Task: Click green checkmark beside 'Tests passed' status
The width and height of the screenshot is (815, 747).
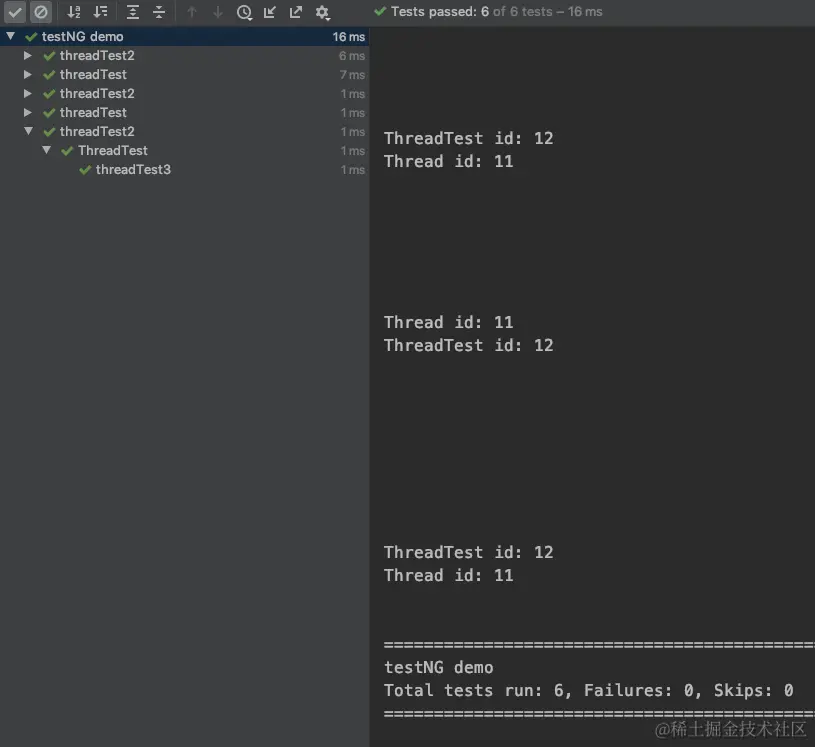Action: click(380, 11)
